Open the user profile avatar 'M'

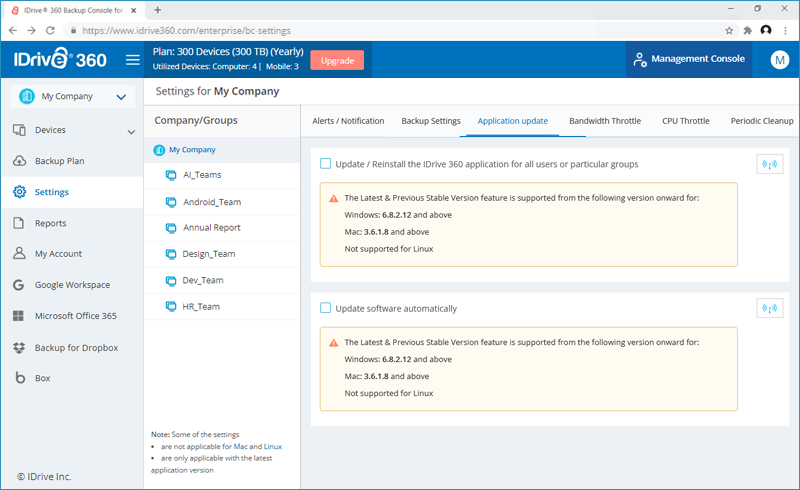point(779,60)
